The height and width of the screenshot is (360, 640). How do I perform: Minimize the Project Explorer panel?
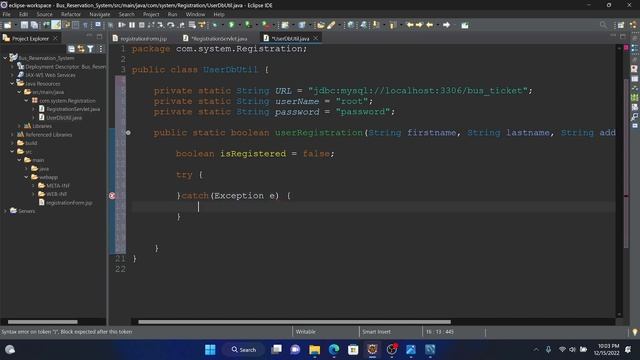click(89, 37)
